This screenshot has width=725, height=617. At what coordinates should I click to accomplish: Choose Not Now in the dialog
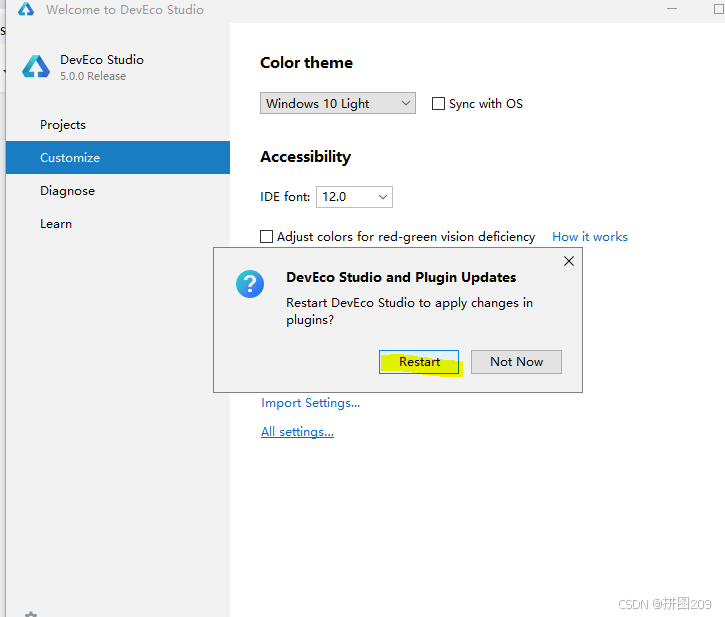[516, 362]
